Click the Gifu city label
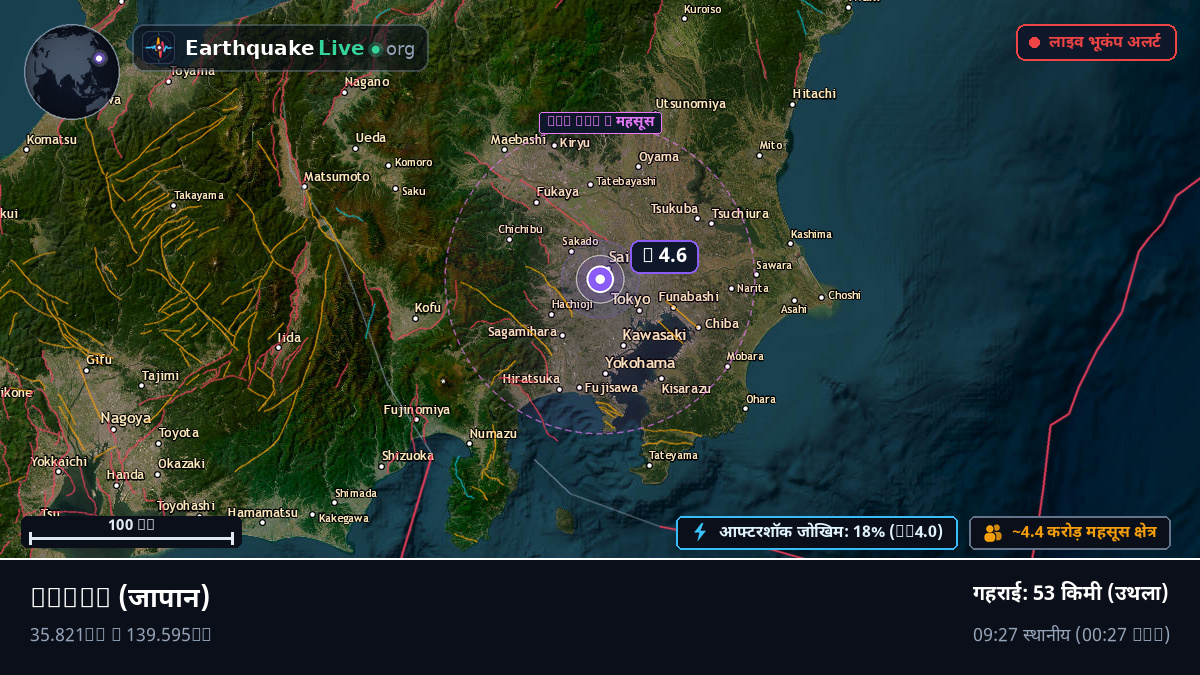This screenshot has width=1200, height=675. tap(99, 360)
